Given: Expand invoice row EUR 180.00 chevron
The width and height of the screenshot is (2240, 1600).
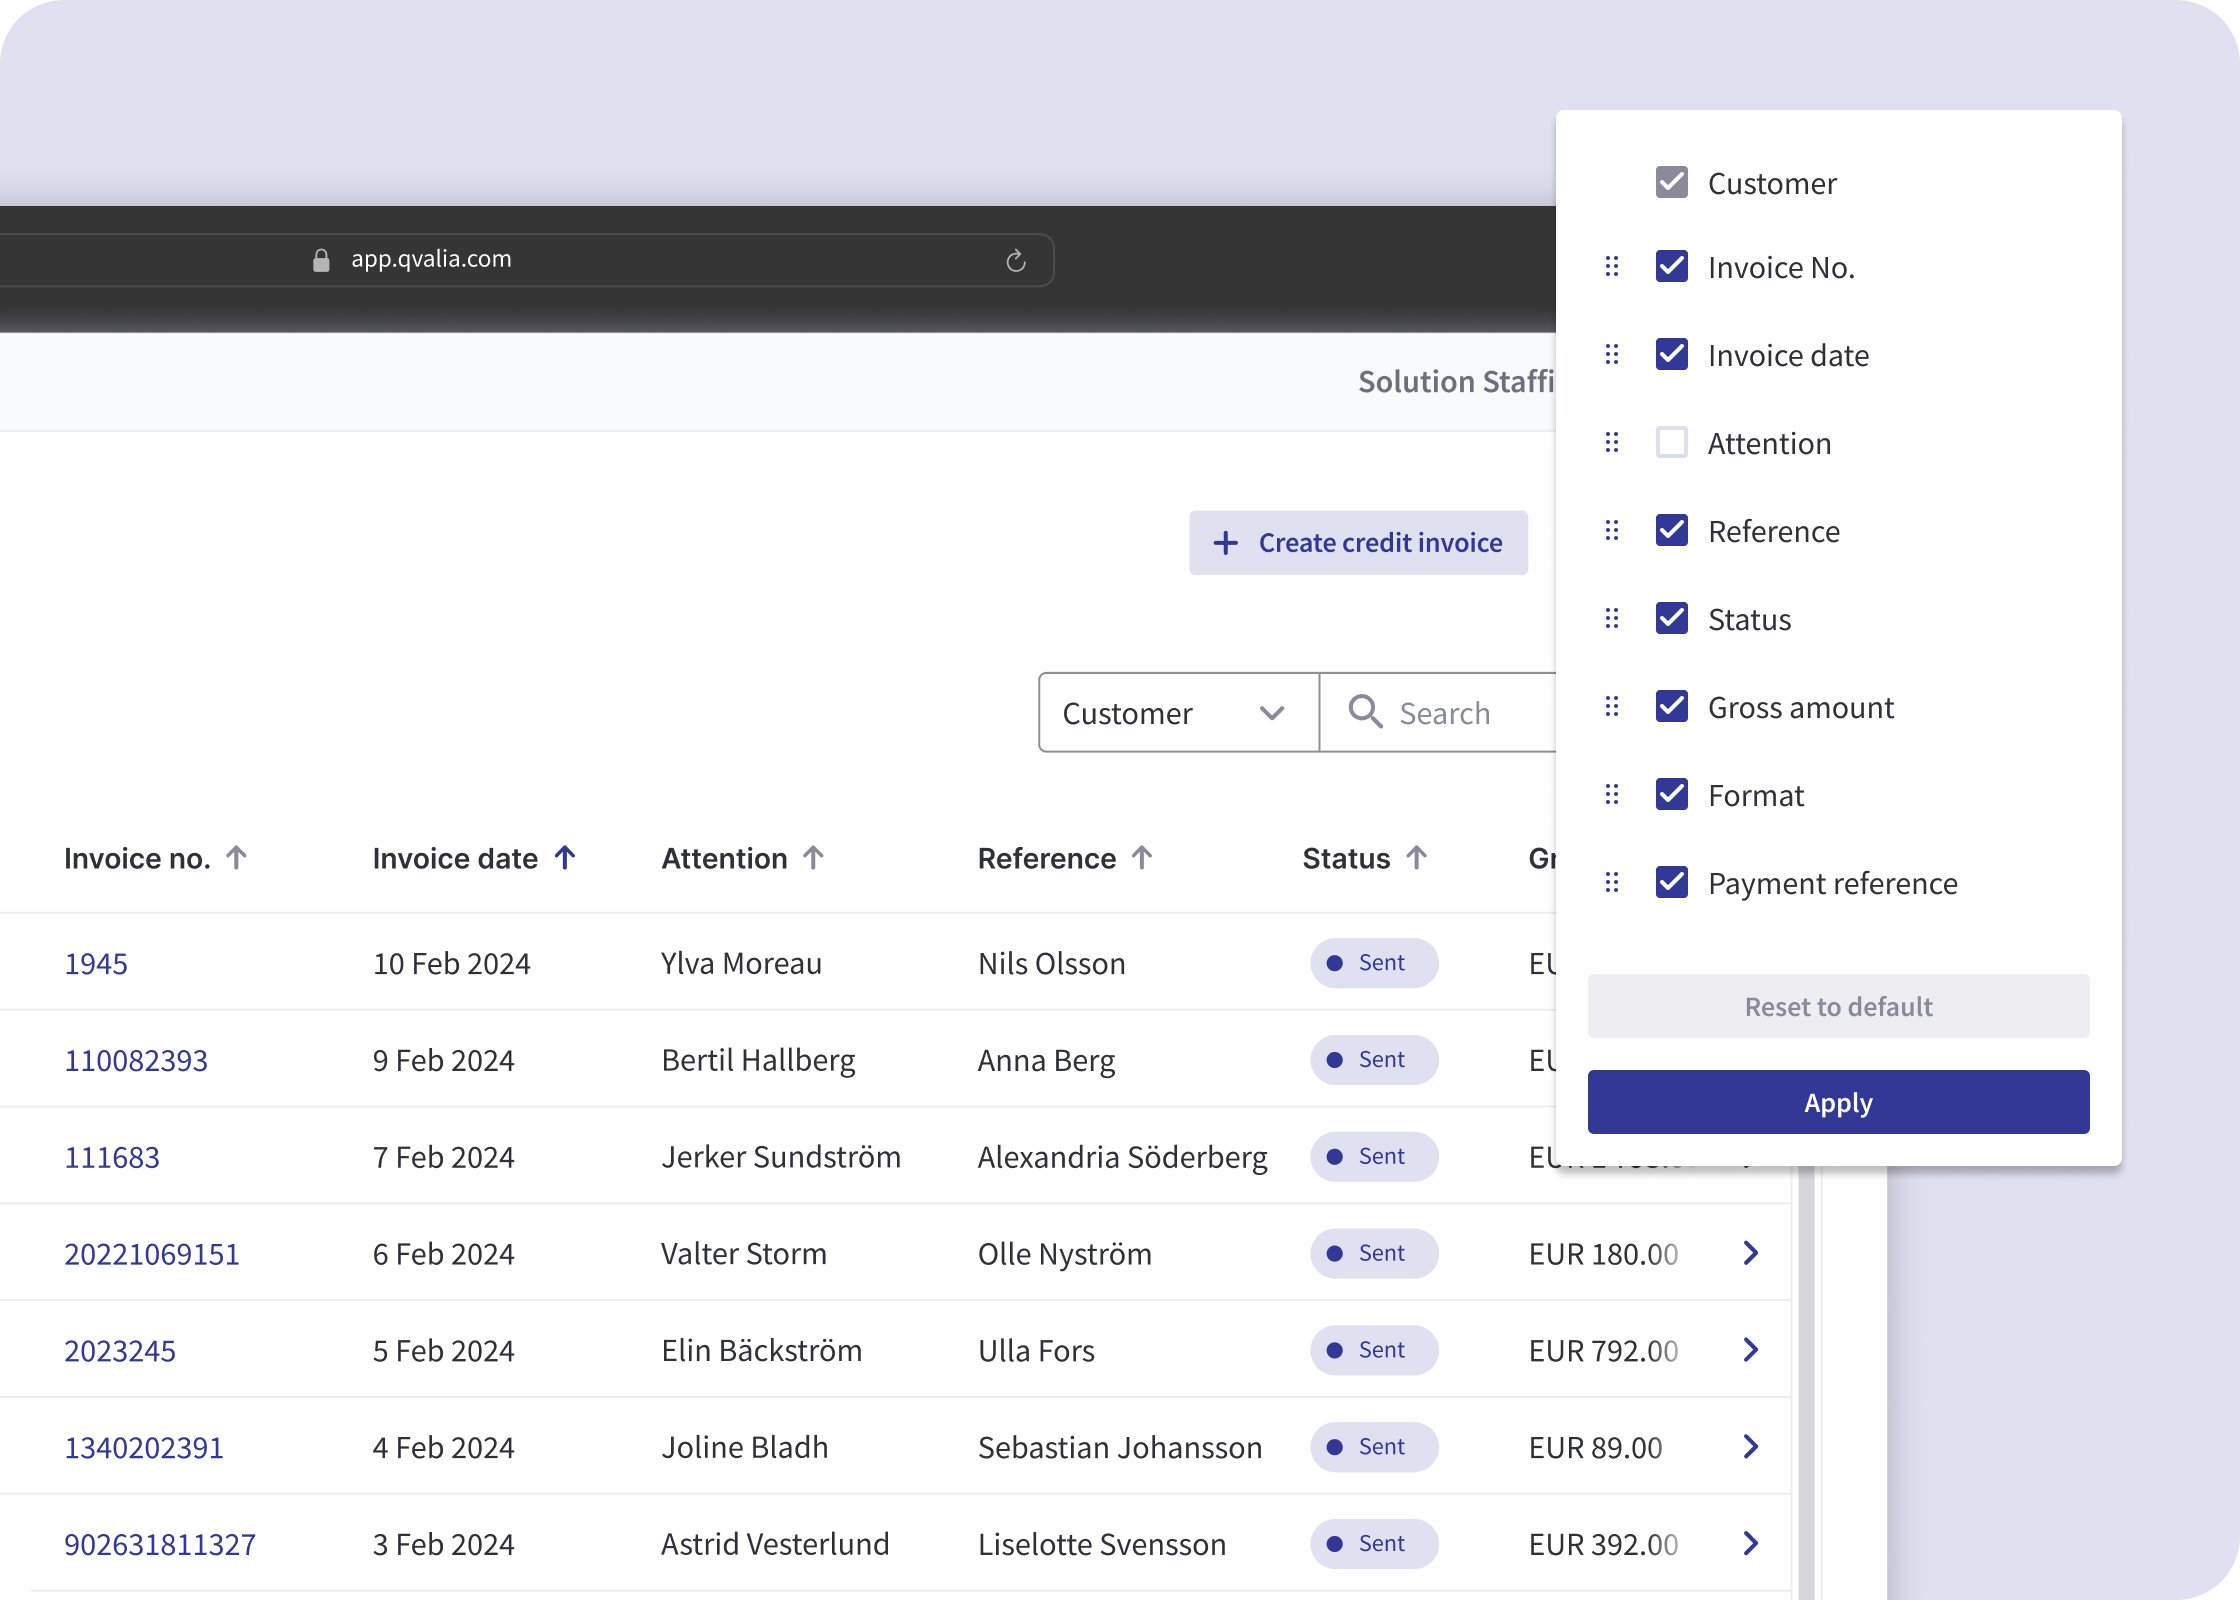Looking at the screenshot, I should [x=1750, y=1253].
